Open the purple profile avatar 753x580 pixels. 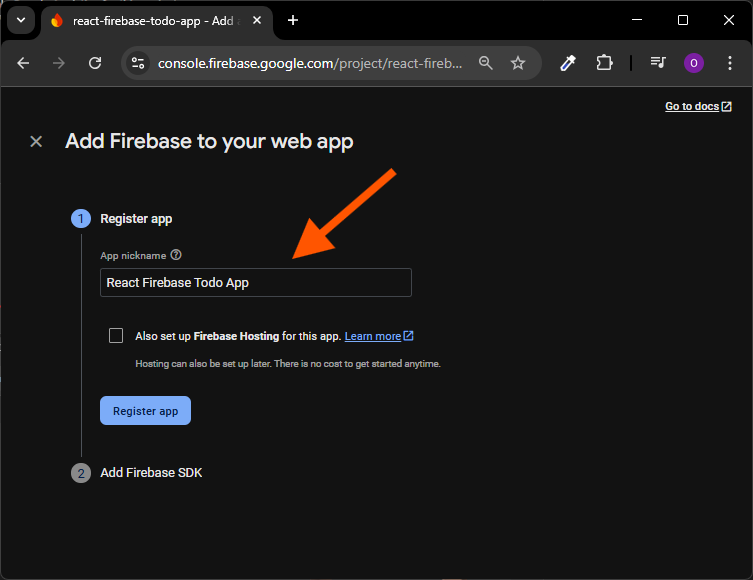point(694,63)
